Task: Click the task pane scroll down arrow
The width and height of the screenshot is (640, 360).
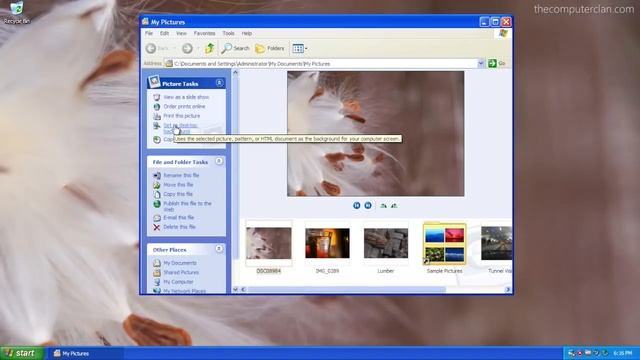Action: point(235,289)
